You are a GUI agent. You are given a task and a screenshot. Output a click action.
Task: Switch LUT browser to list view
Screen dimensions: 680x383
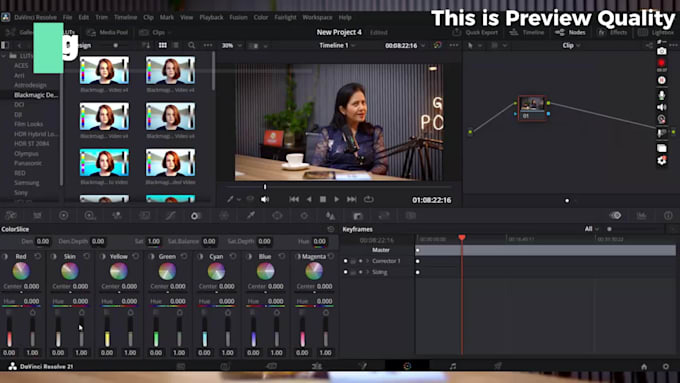tap(176, 45)
